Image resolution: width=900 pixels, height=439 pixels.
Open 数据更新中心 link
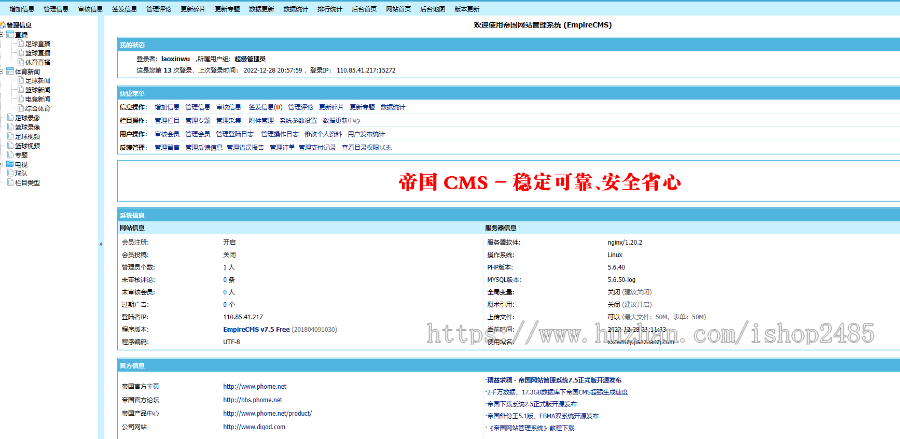[x=341, y=121]
